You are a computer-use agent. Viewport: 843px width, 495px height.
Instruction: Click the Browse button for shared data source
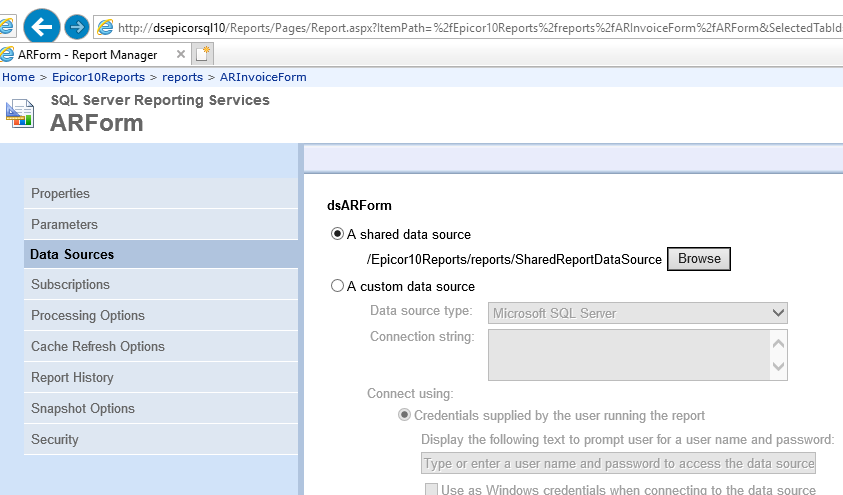[x=699, y=259]
